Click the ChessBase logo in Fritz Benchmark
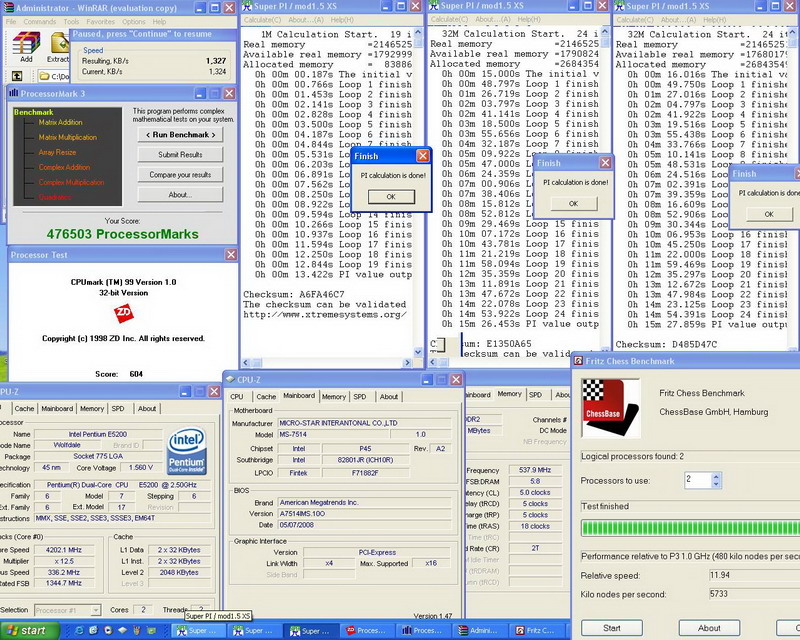The width and height of the screenshot is (800, 640). (611, 408)
